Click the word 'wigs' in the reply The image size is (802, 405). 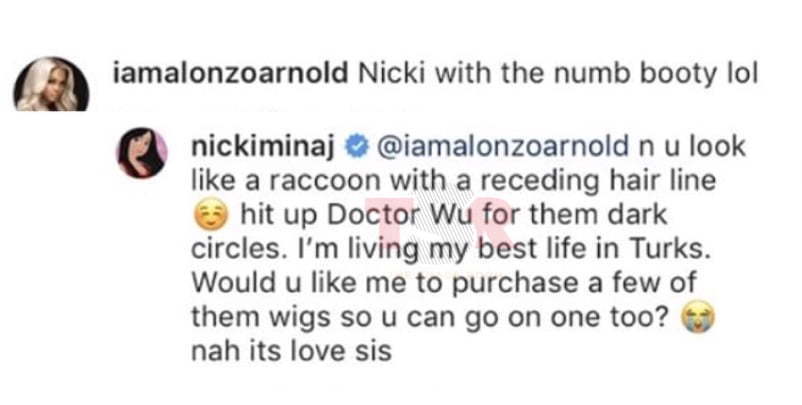pos(296,319)
